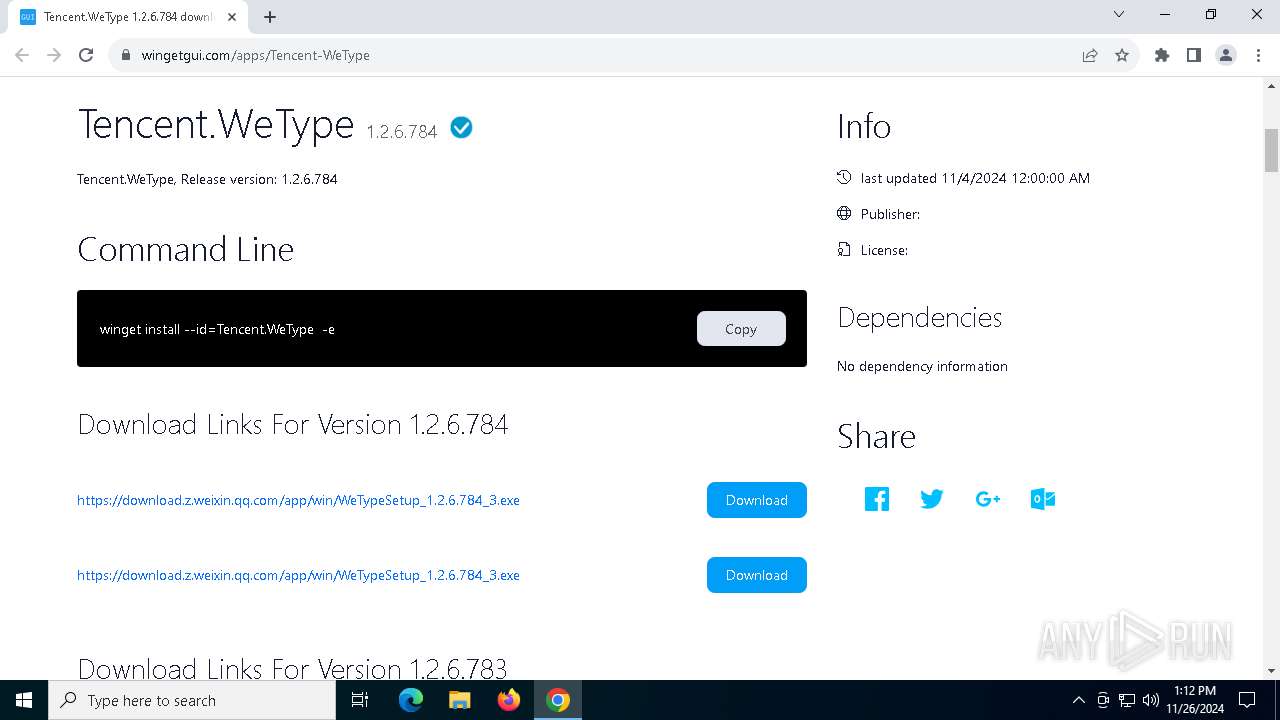The height and width of the screenshot is (720, 1280).
Task: Open network status tray icon
Action: point(1127,700)
